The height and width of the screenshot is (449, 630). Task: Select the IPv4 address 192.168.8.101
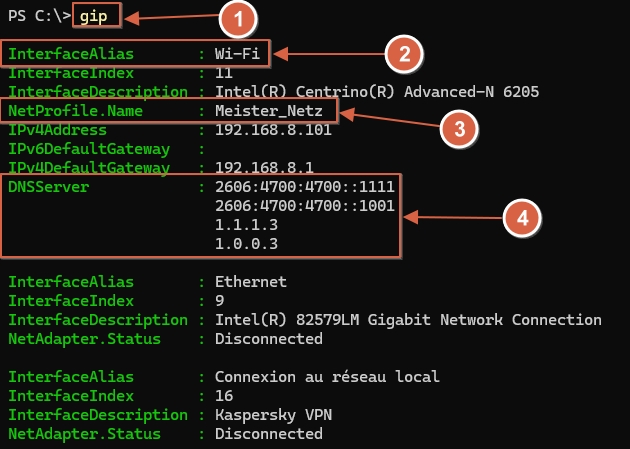pos(273,130)
